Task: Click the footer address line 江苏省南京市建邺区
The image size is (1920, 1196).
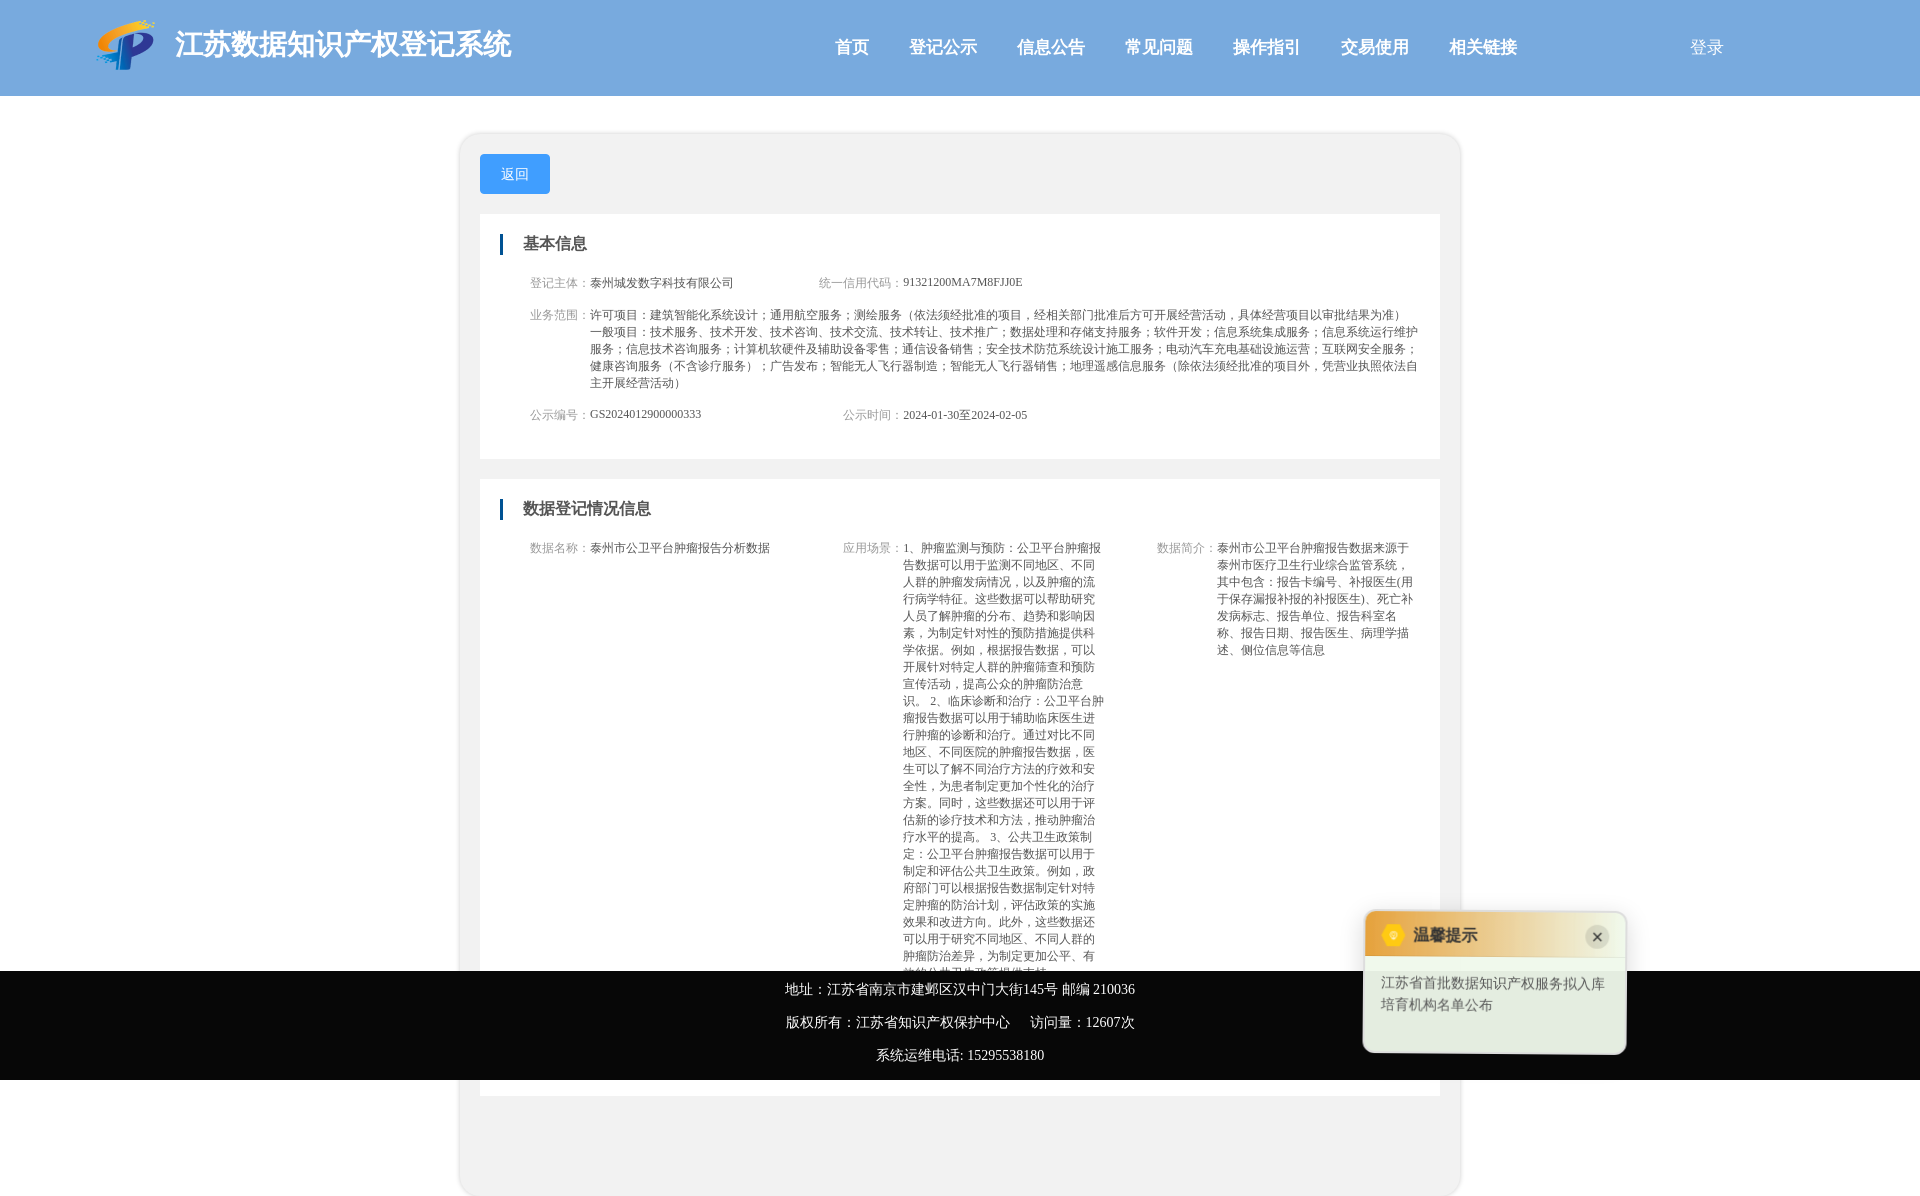Action: 960,989
